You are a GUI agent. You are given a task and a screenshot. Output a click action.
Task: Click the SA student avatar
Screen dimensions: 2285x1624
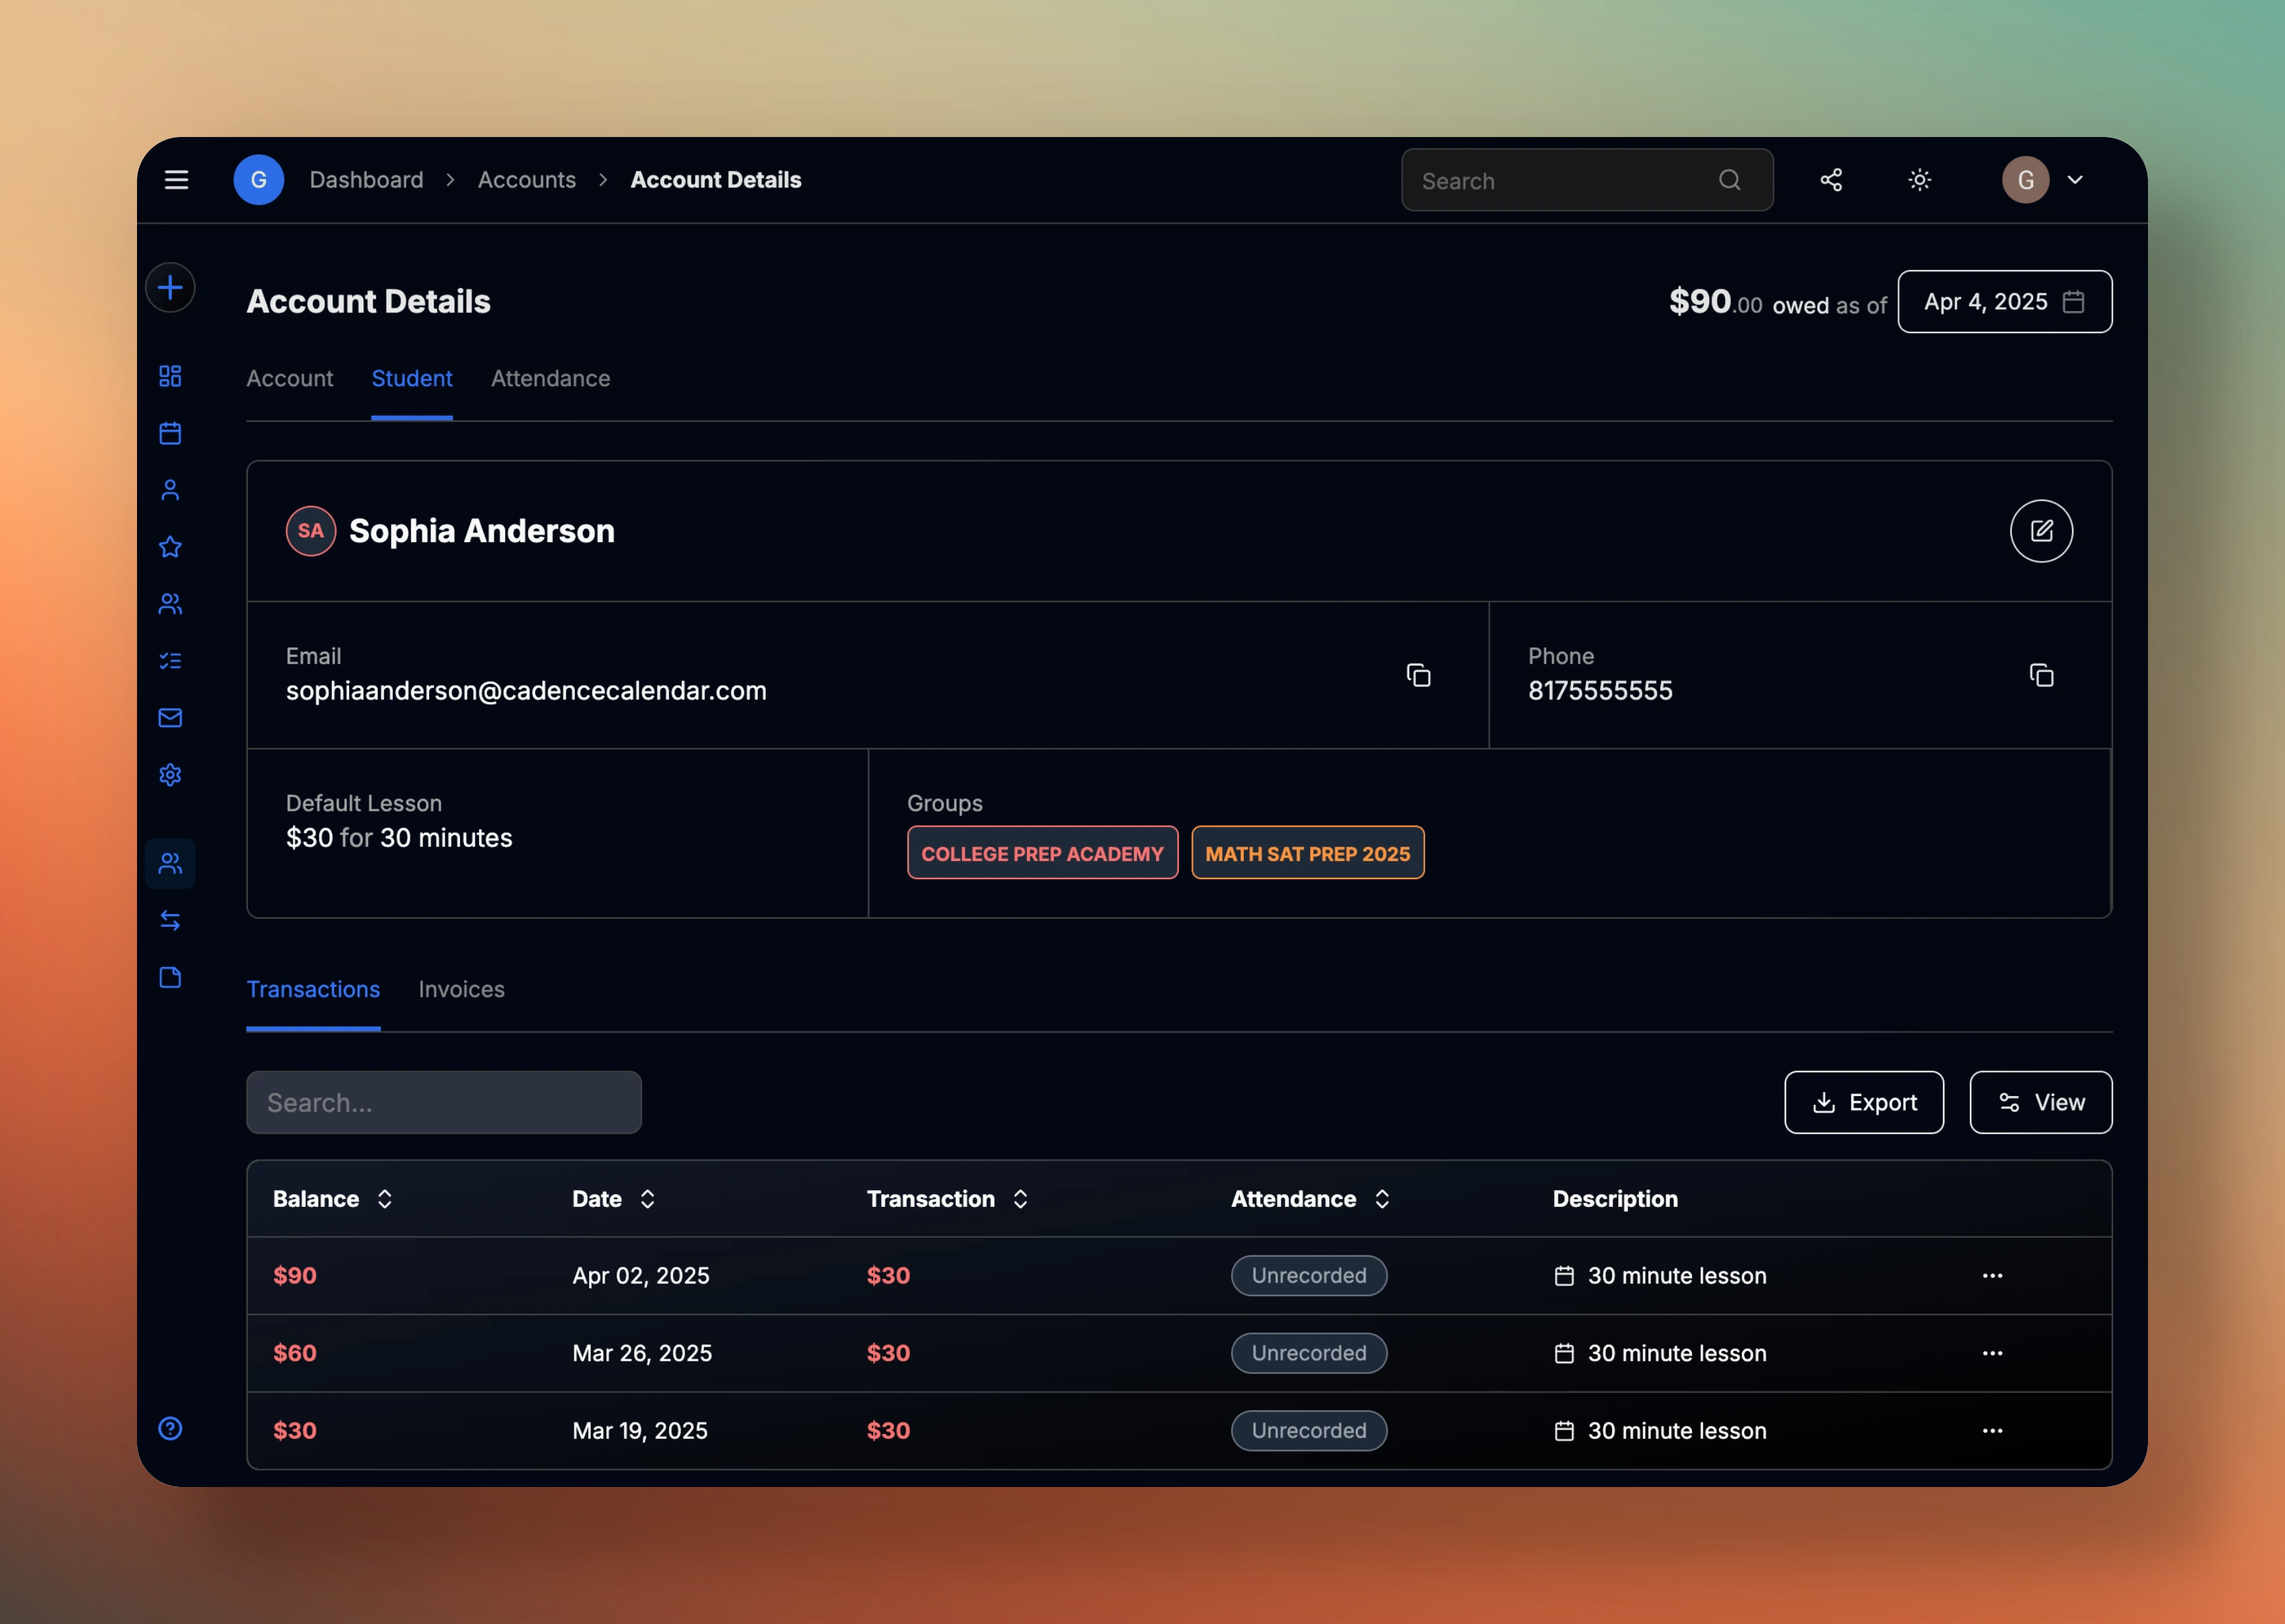(311, 530)
